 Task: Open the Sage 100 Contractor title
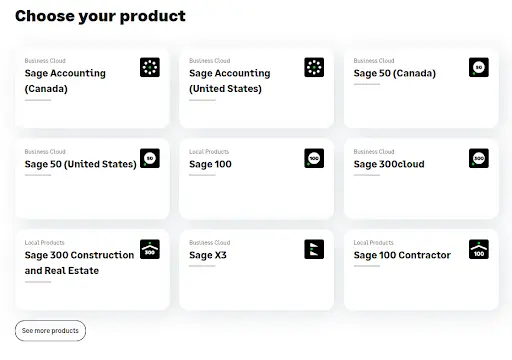click(402, 255)
